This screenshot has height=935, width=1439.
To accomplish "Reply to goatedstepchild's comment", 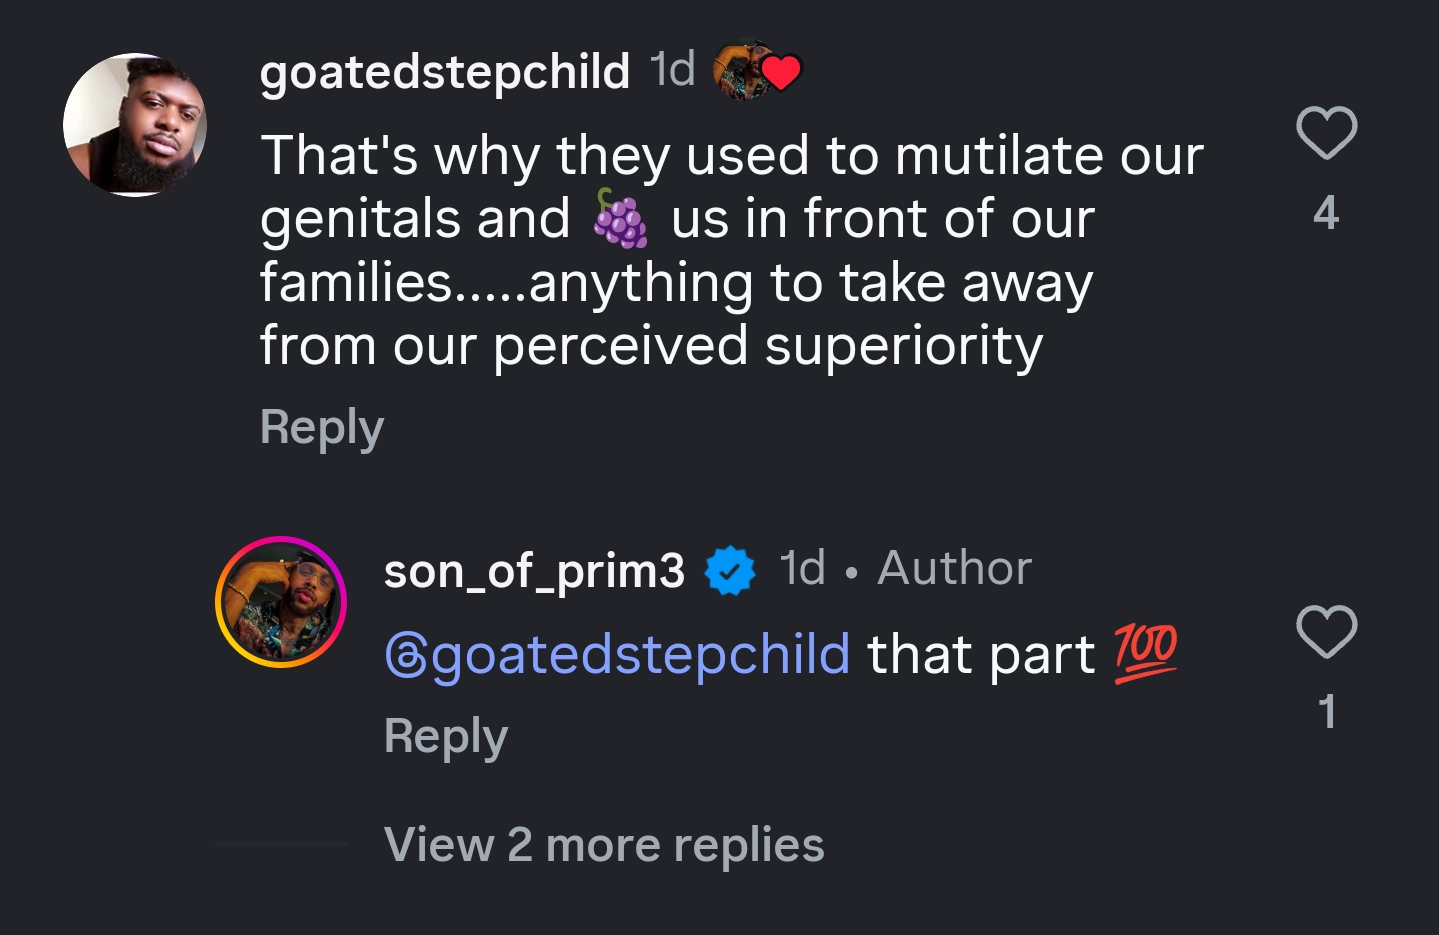I will [x=321, y=427].
